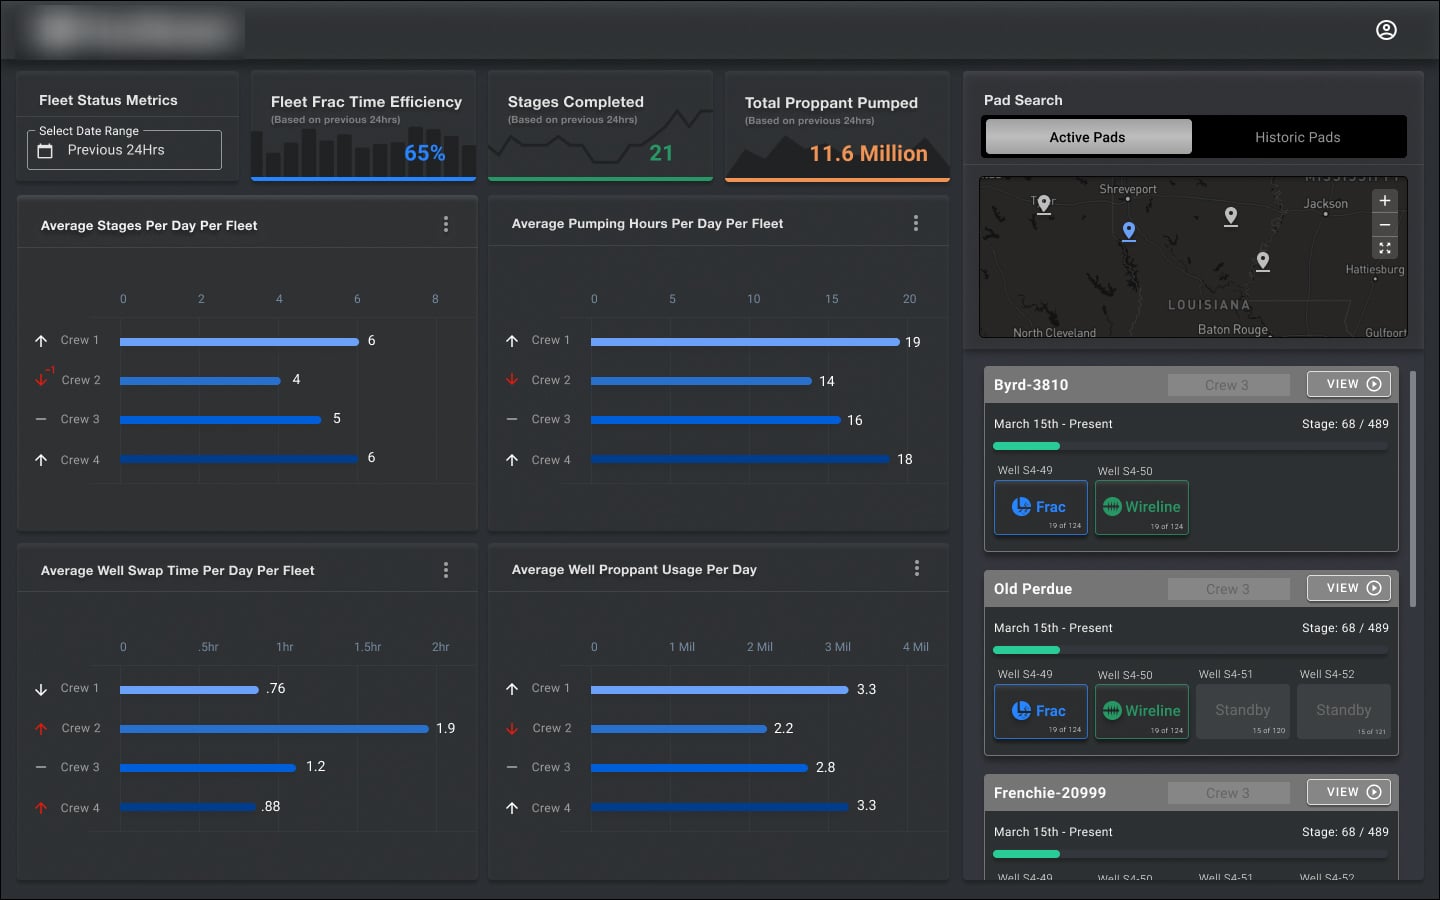Click VIEW button for Byrd-3810 pad
This screenshot has height=900, width=1440.
1349,384
